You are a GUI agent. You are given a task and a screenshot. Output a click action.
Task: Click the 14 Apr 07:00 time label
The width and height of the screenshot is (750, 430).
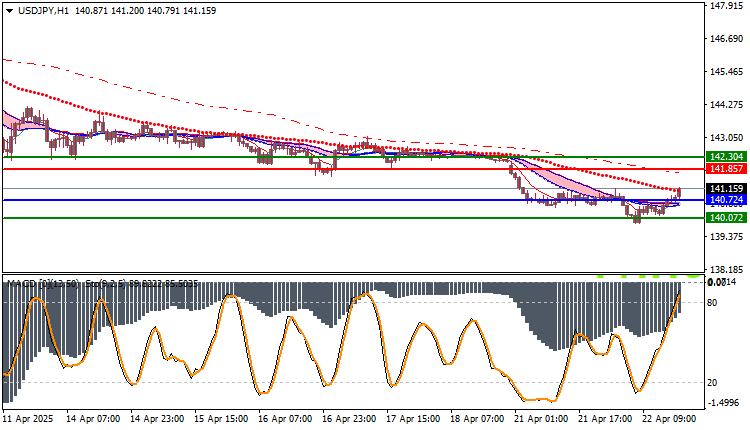click(93, 419)
